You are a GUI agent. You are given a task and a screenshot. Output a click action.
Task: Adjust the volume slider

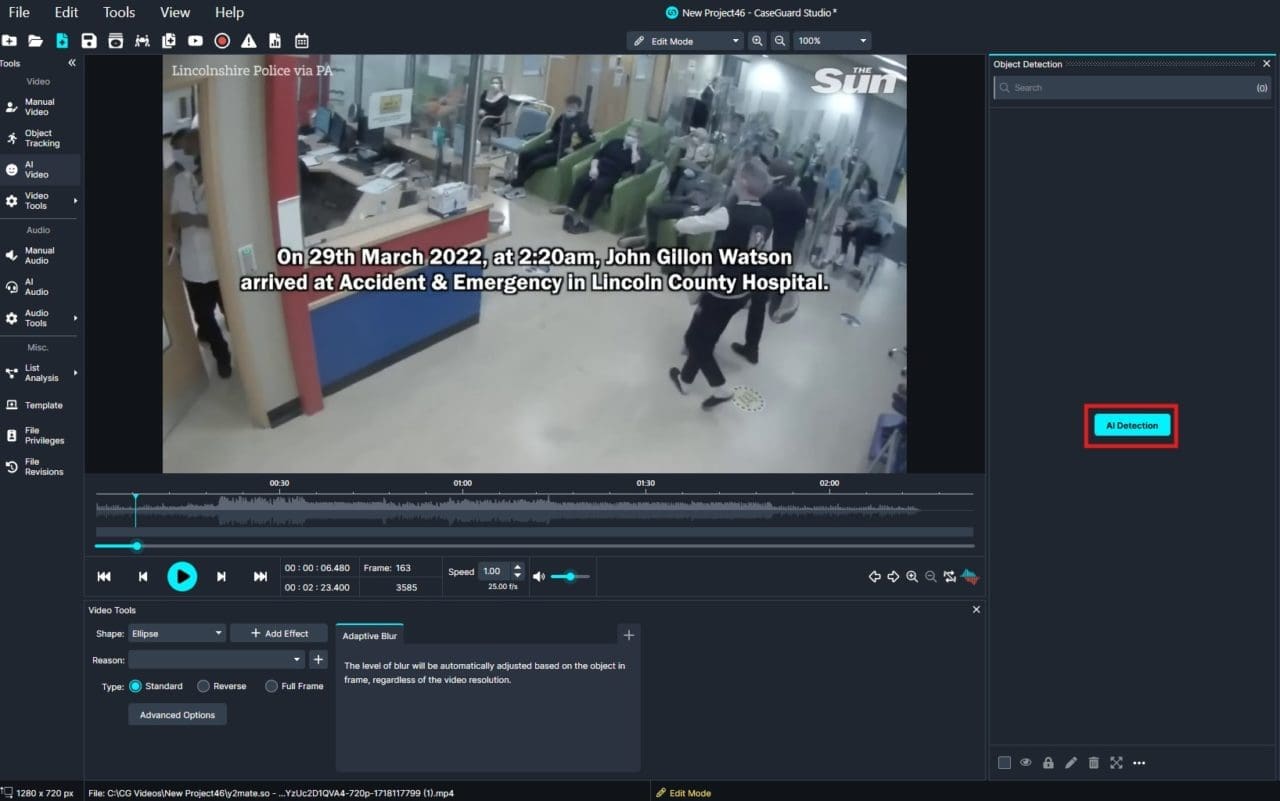[572, 576]
